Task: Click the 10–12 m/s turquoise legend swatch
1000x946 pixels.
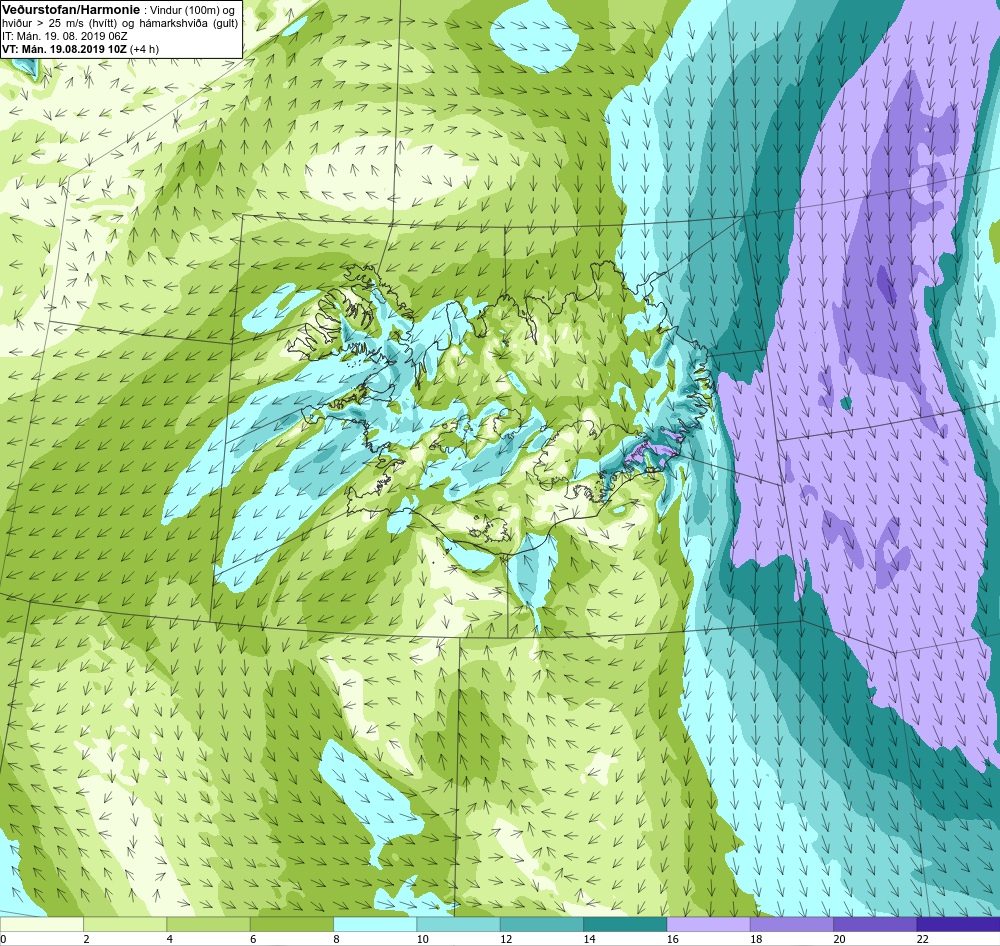Action: 459,924
